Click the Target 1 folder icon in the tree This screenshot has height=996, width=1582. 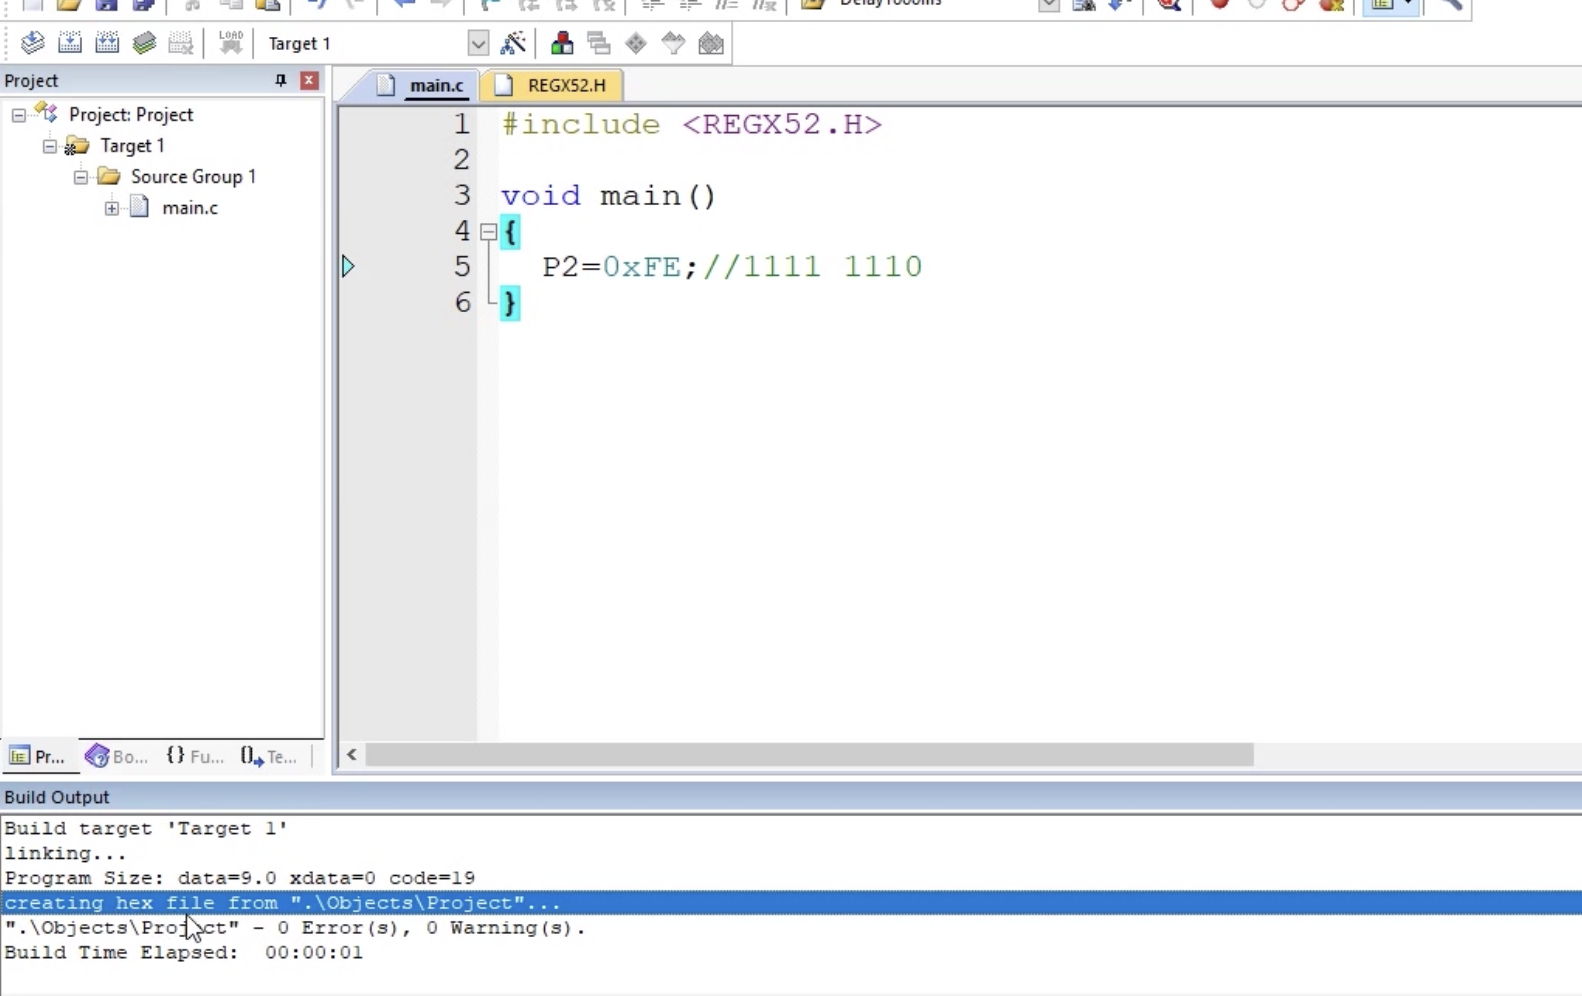click(77, 146)
